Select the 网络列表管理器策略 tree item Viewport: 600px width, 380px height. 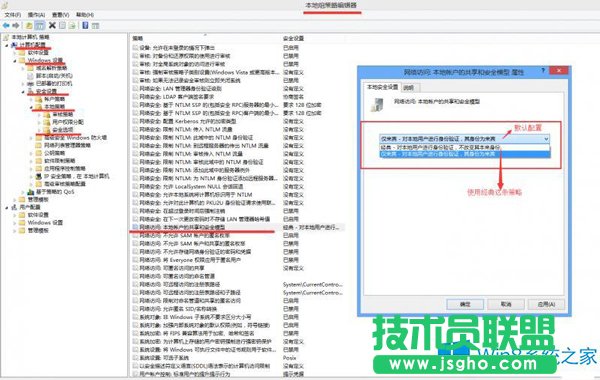coord(67,145)
